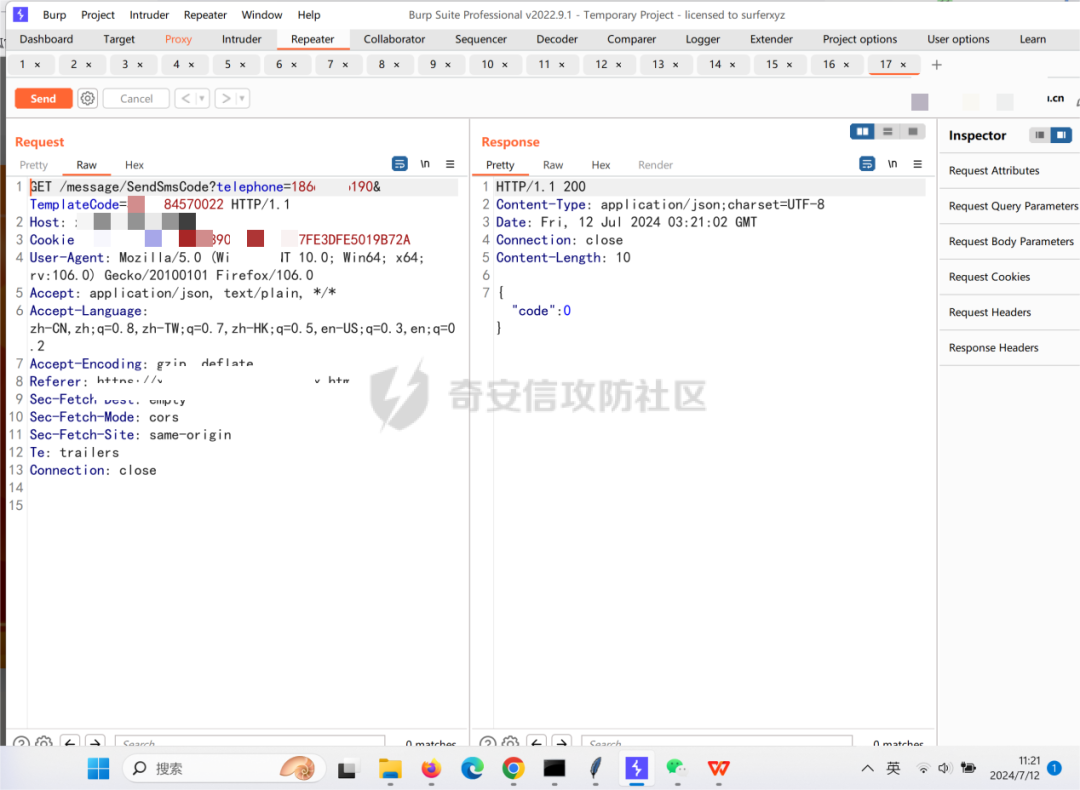Focus the Response search field

(x=717, y=743)
